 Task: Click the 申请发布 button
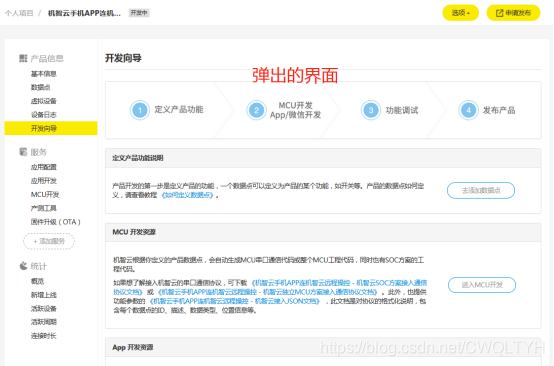[513, 13]
